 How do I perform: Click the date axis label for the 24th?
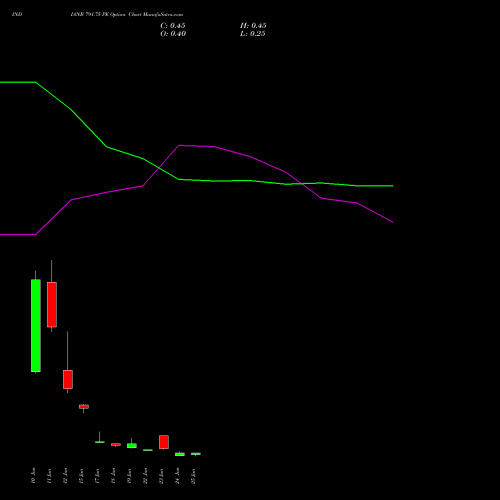pos(177,475)
